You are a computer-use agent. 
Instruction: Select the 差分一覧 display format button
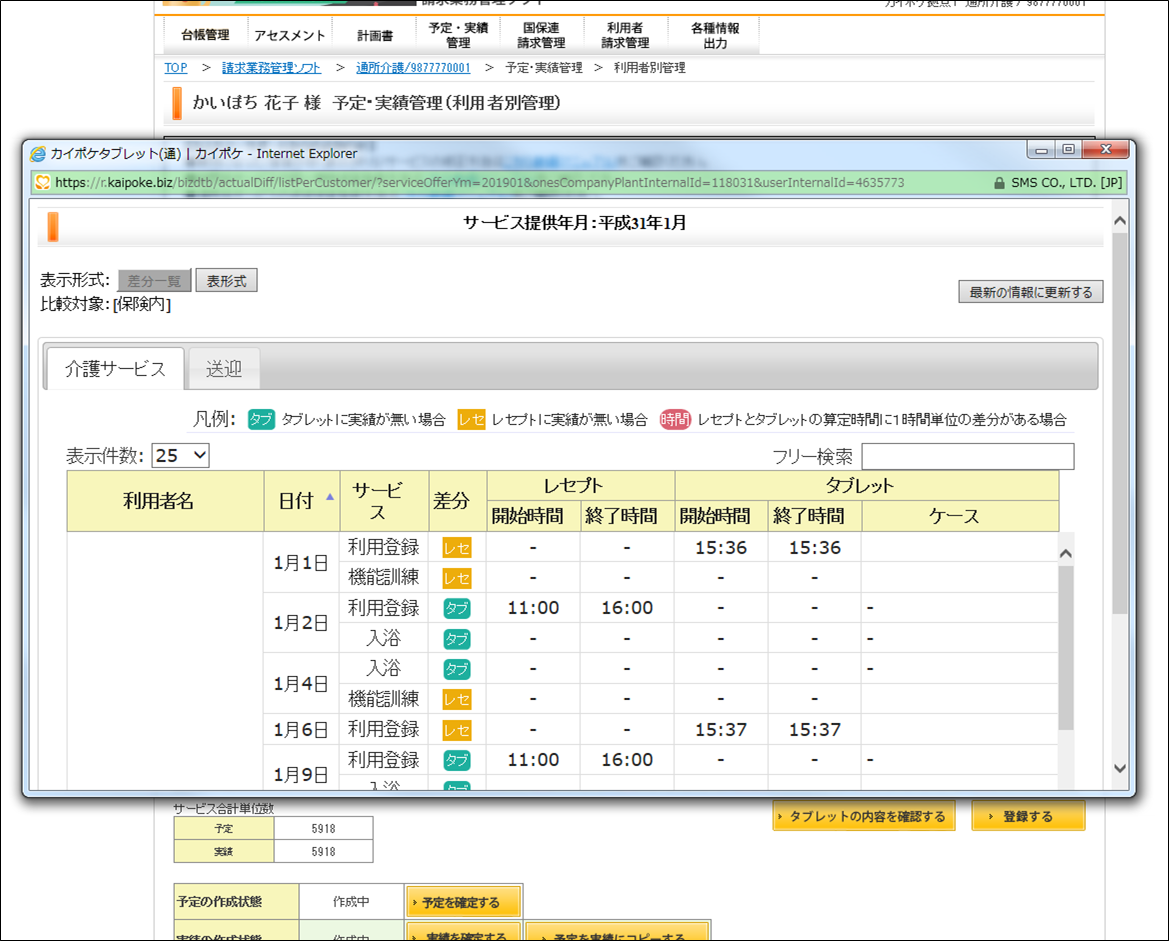tap(154, 281)
